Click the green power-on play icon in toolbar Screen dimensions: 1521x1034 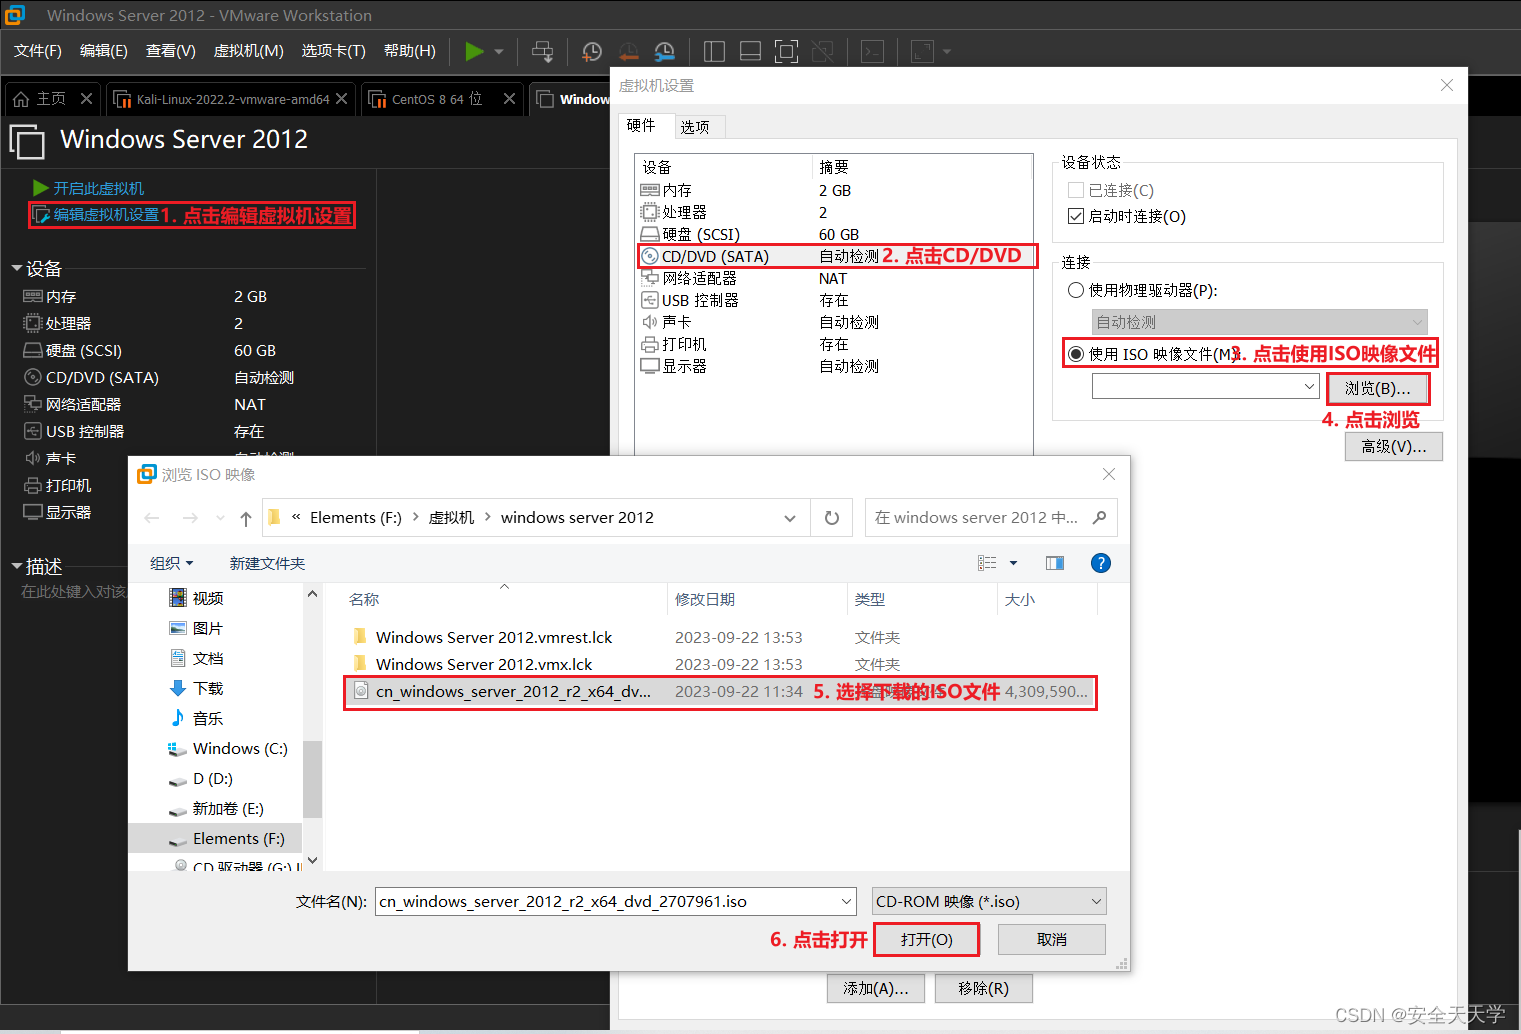[x=474, y=51]
